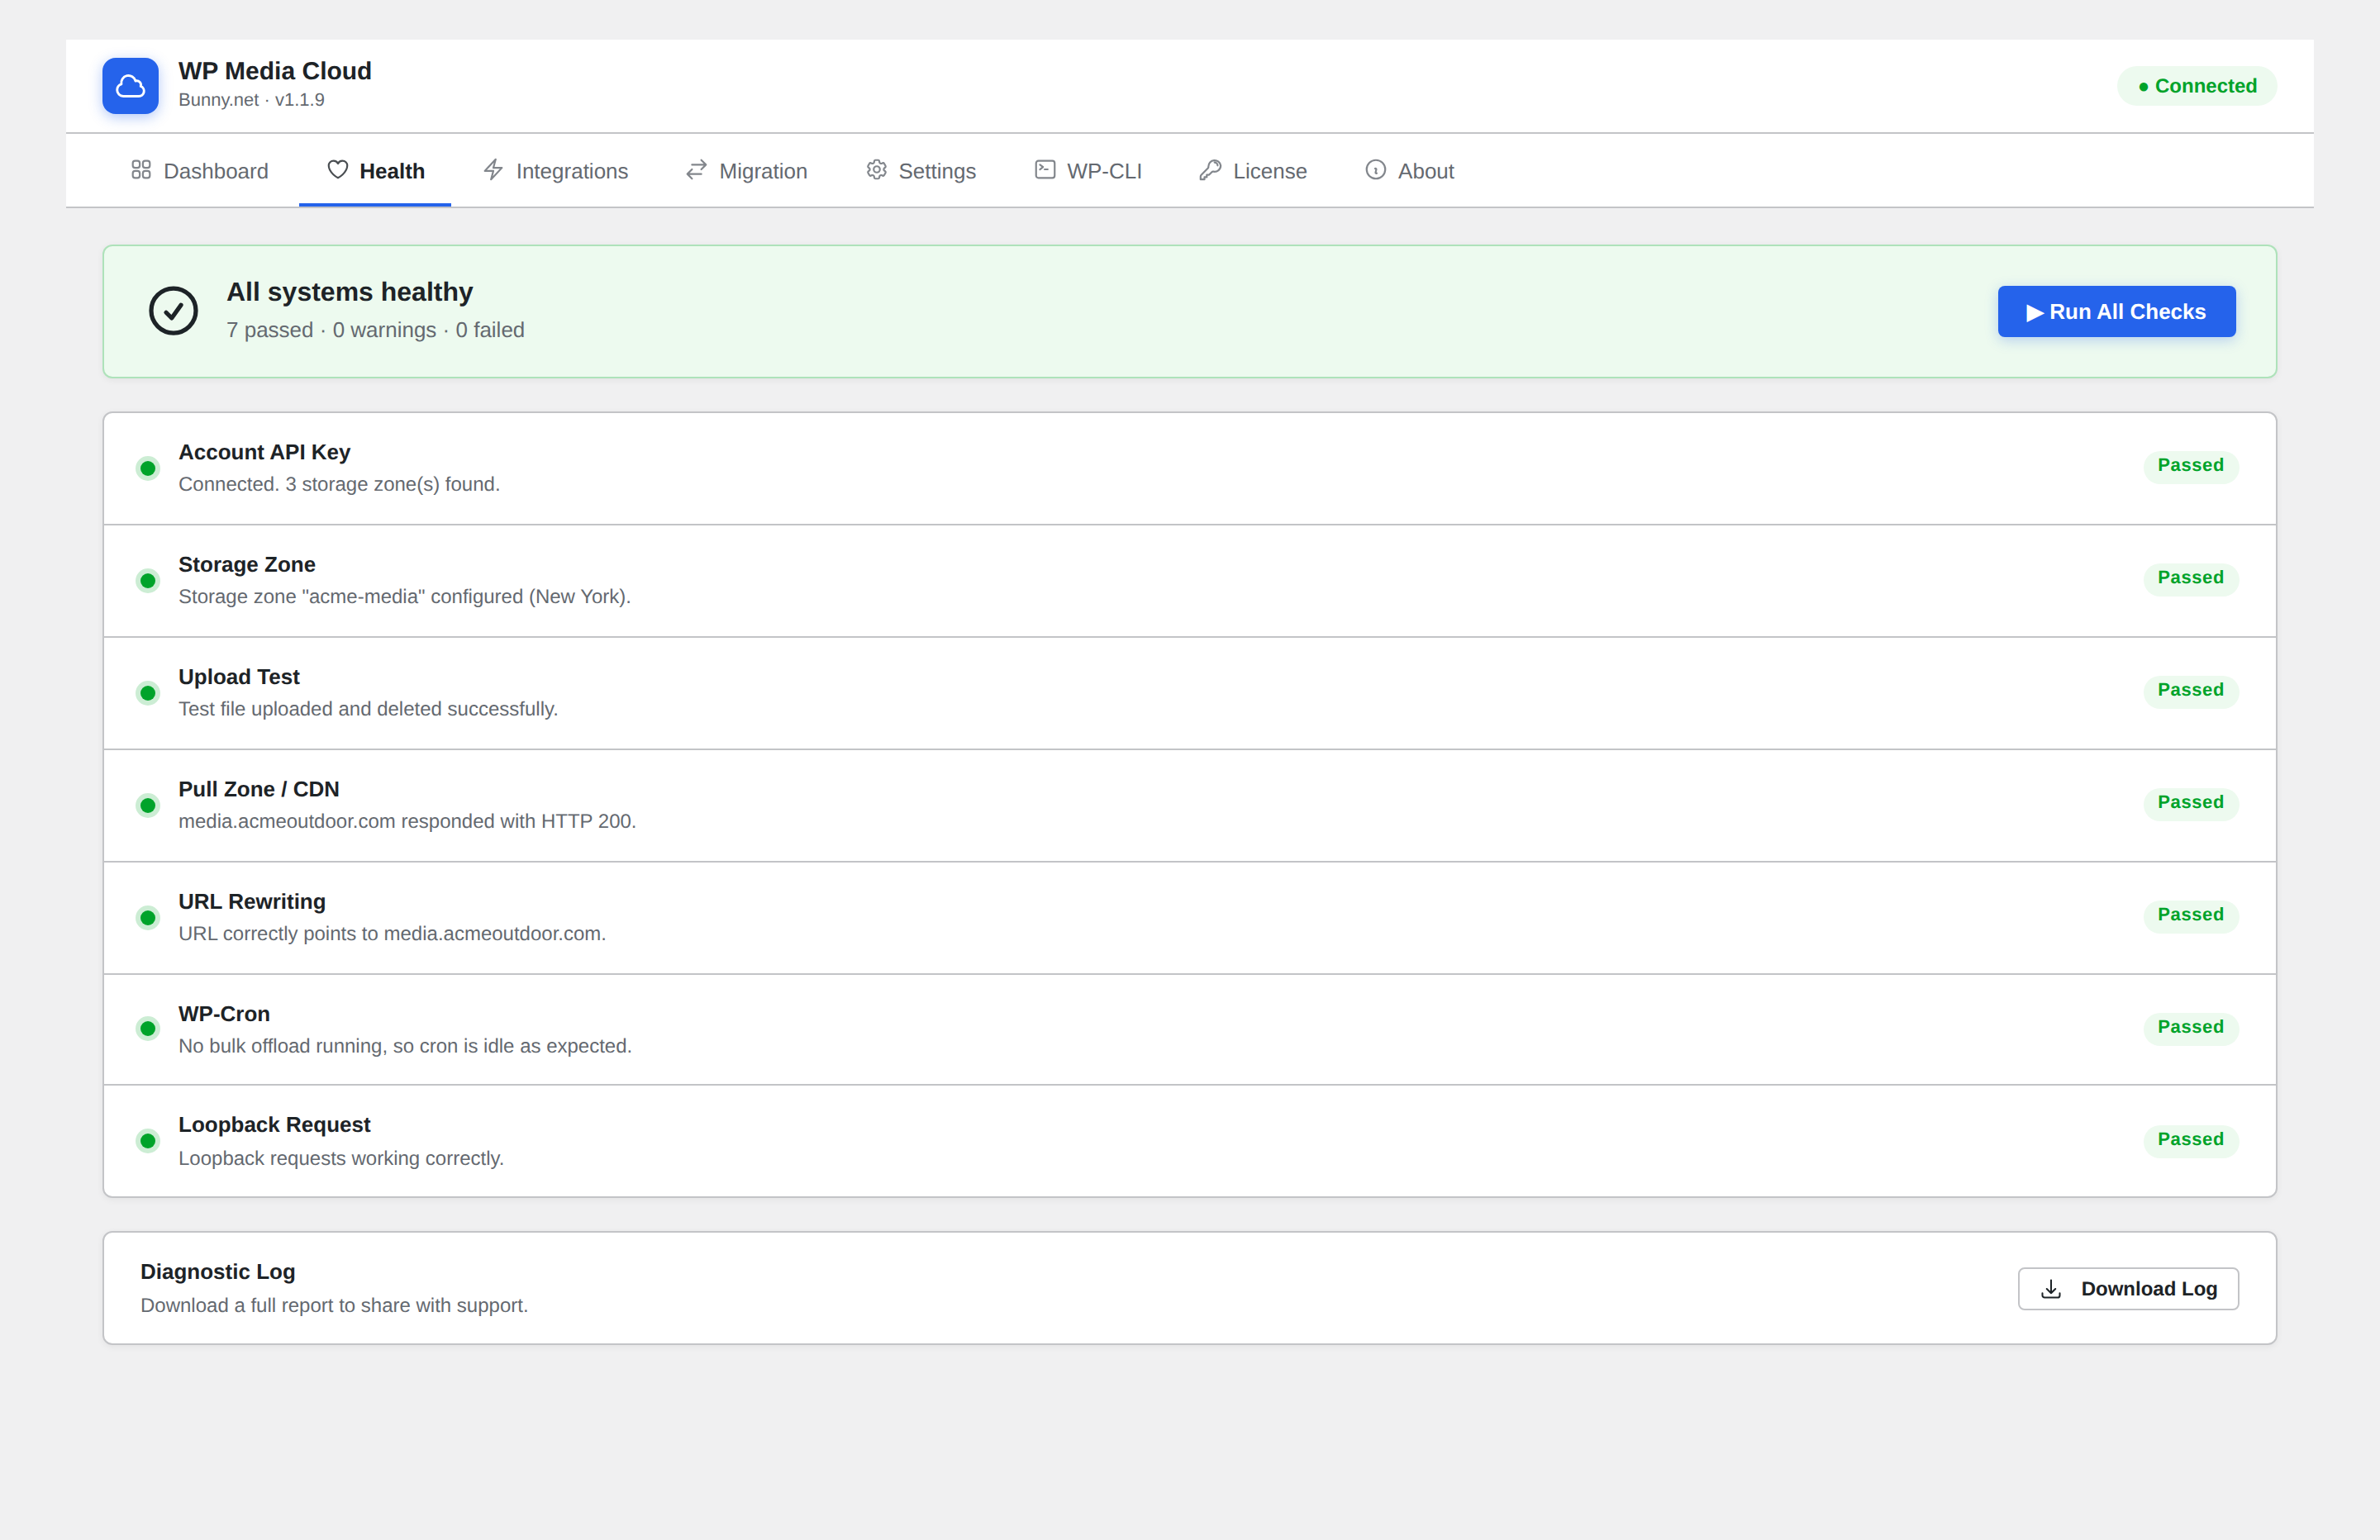This screenshot has width=2380, height=1540.
Task: Click the Passed badge for Upload Test
Action: point(2190,691)
